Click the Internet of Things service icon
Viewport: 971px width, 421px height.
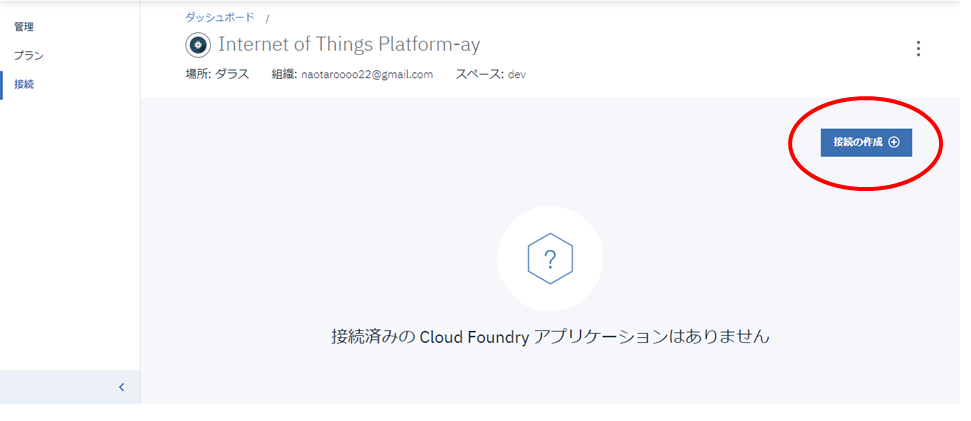[198, 45]
